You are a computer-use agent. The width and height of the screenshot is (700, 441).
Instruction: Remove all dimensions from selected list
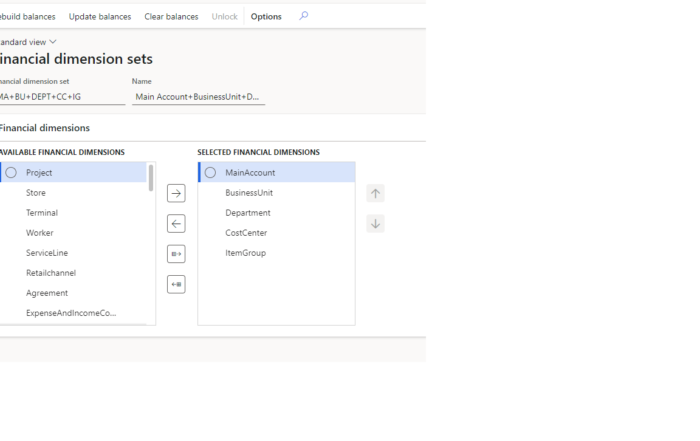[x=176, y=284]
